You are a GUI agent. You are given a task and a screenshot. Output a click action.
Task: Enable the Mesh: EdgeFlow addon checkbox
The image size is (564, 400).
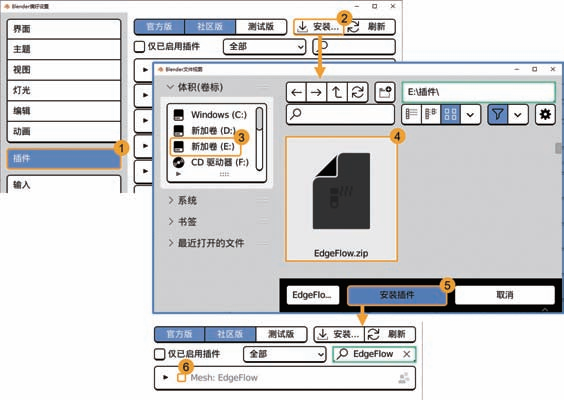point(182,378)
